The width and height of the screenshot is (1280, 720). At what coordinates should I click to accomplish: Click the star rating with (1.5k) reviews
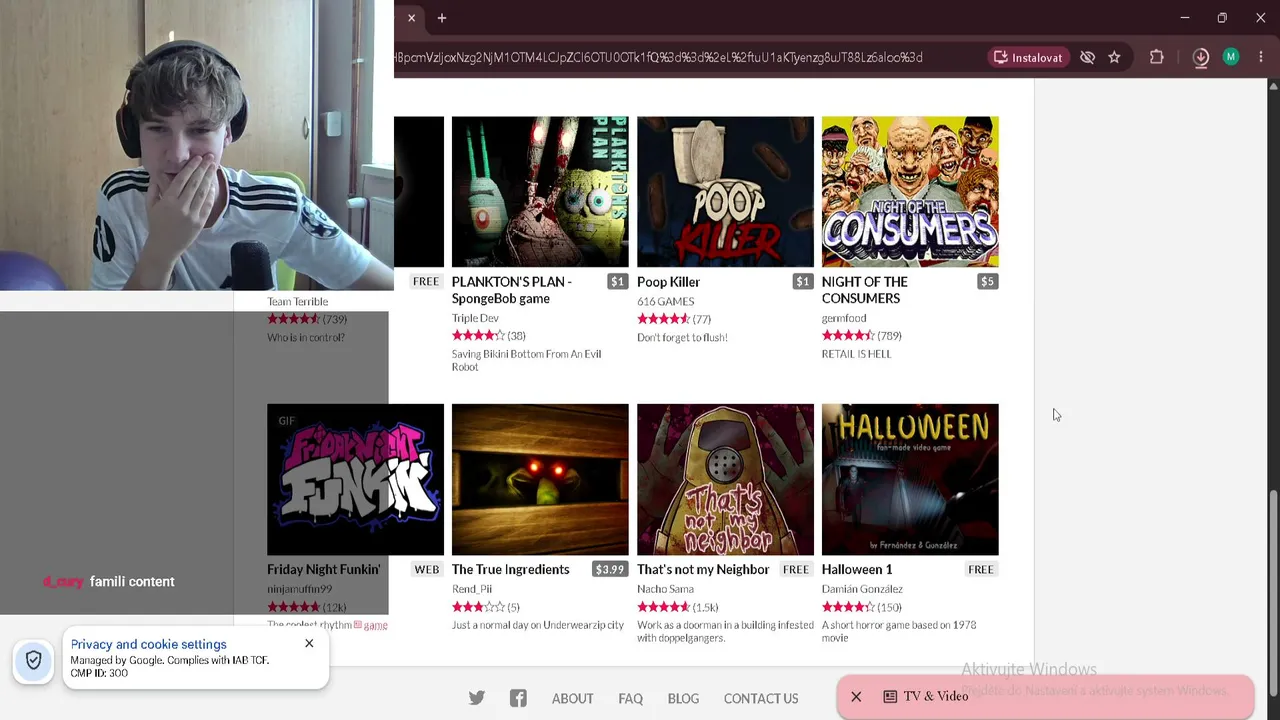pos(678,607)
